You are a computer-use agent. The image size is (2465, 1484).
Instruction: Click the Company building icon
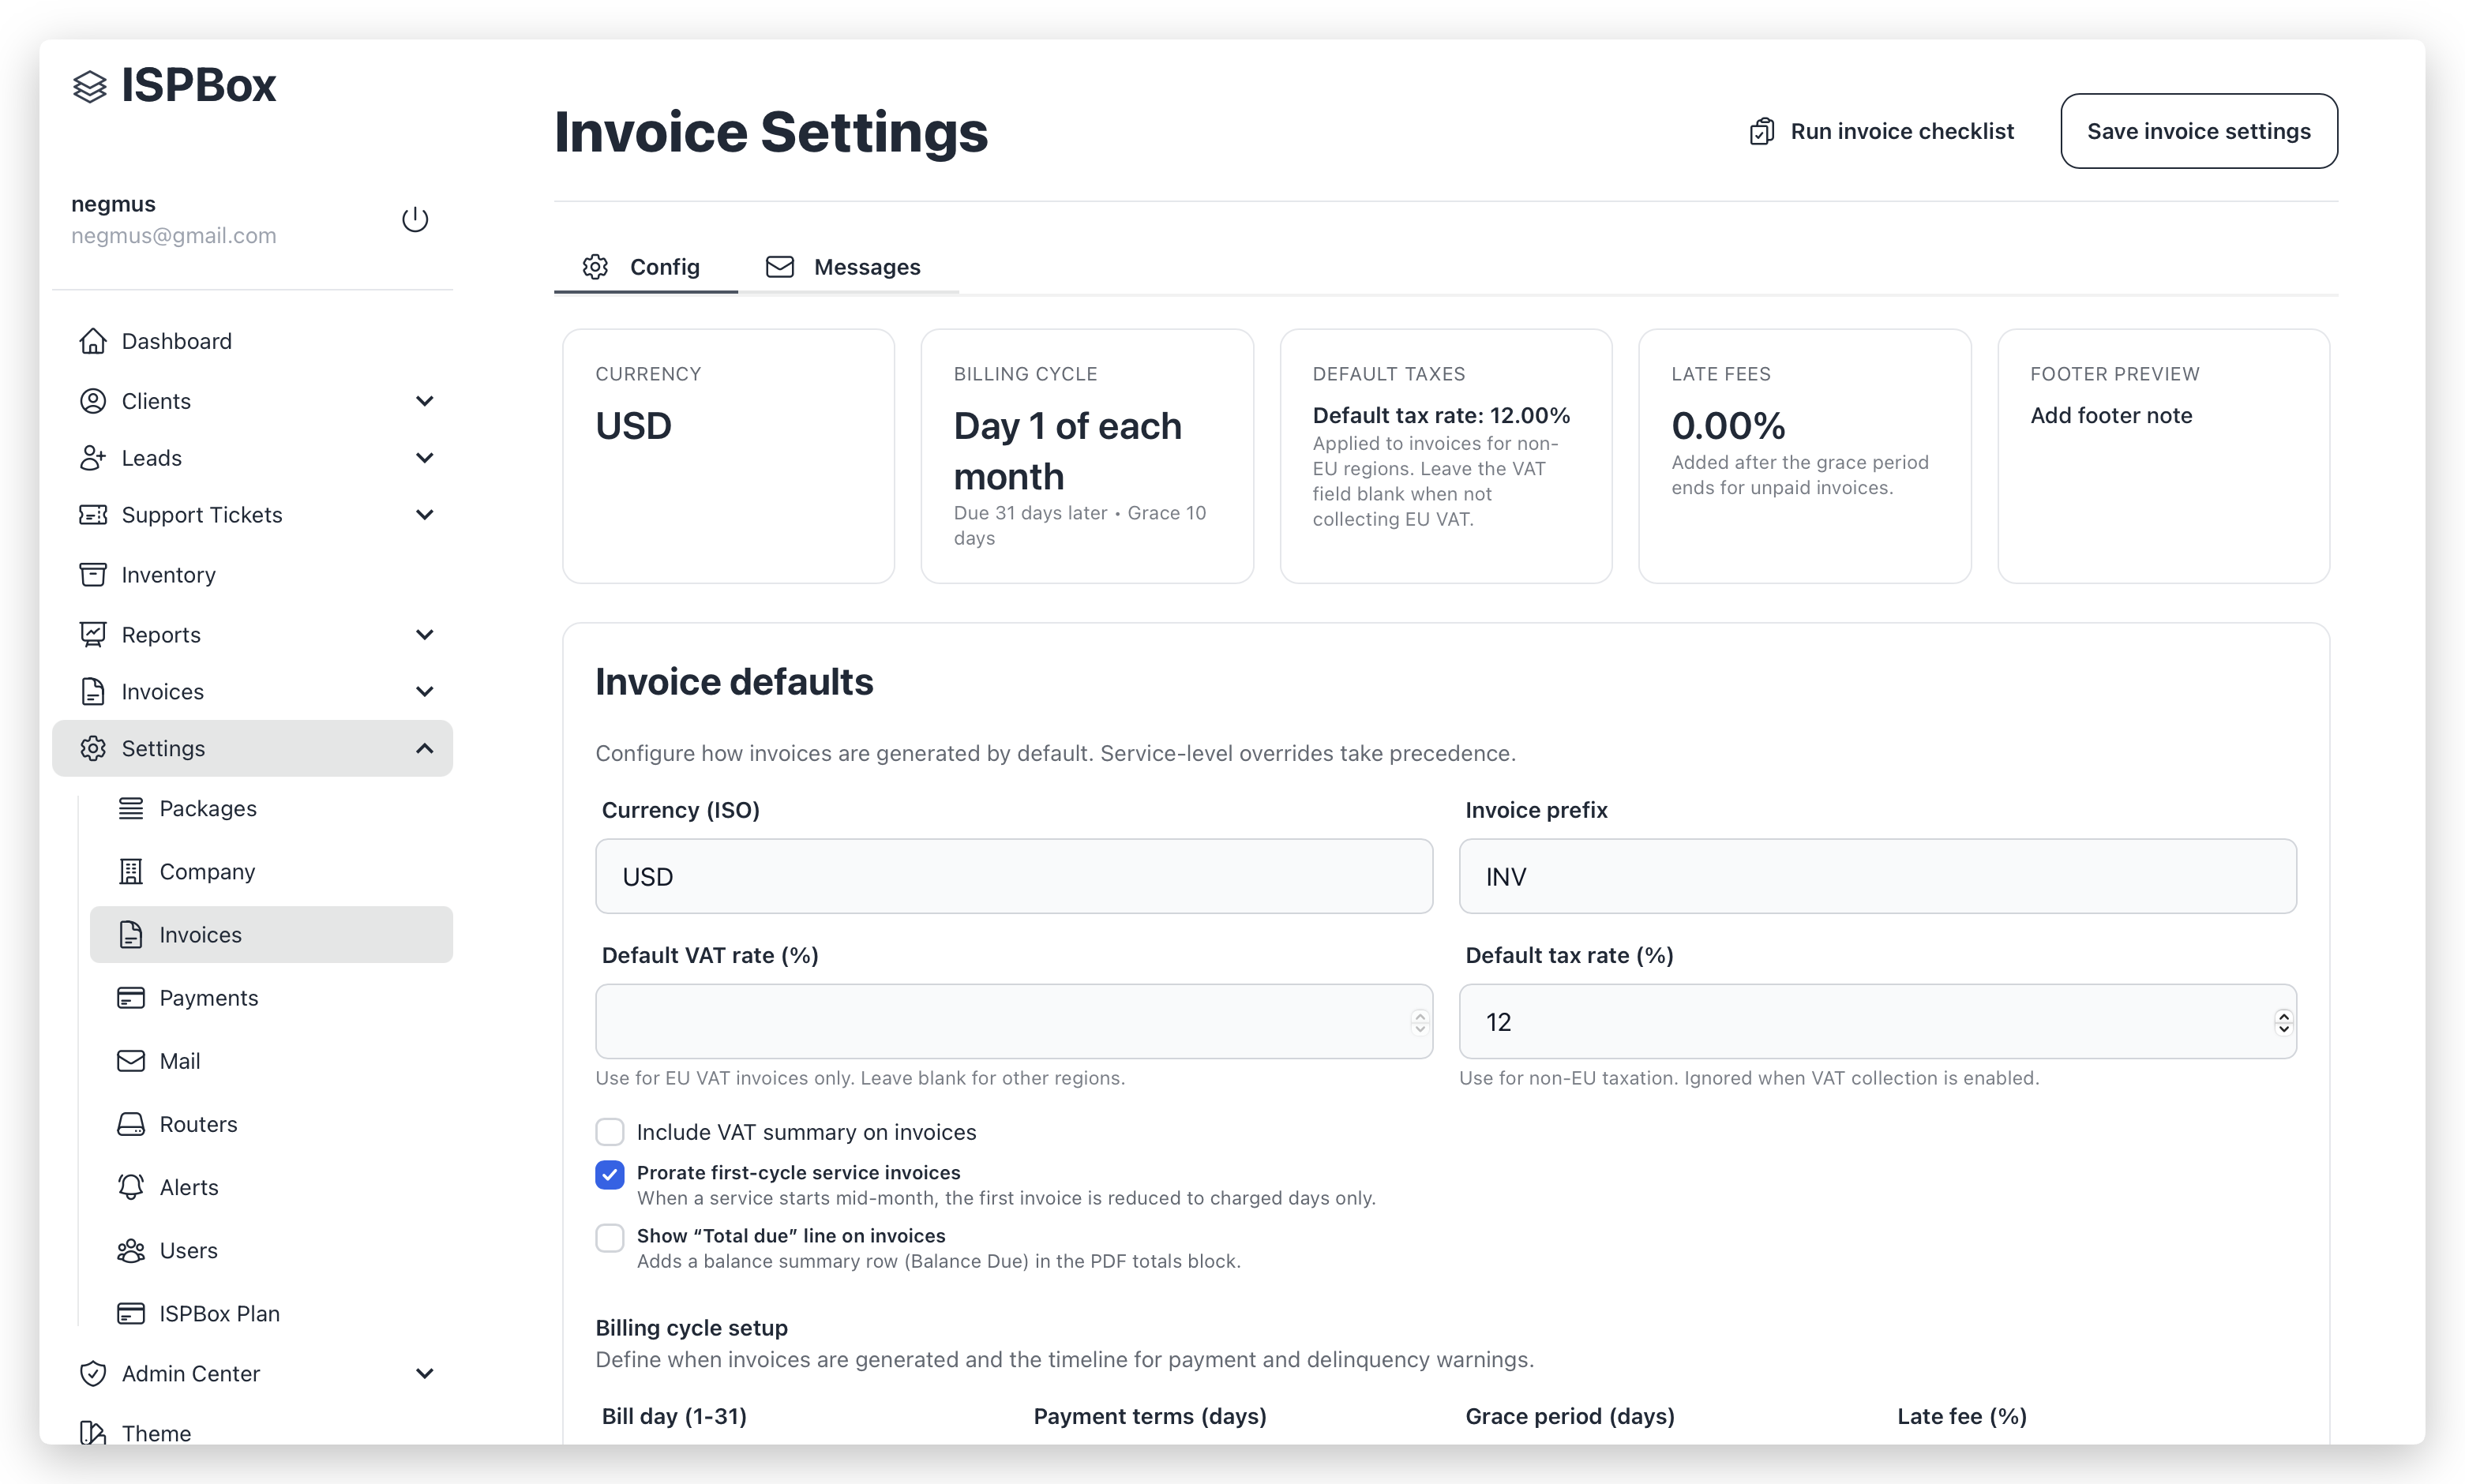(131, 871)
